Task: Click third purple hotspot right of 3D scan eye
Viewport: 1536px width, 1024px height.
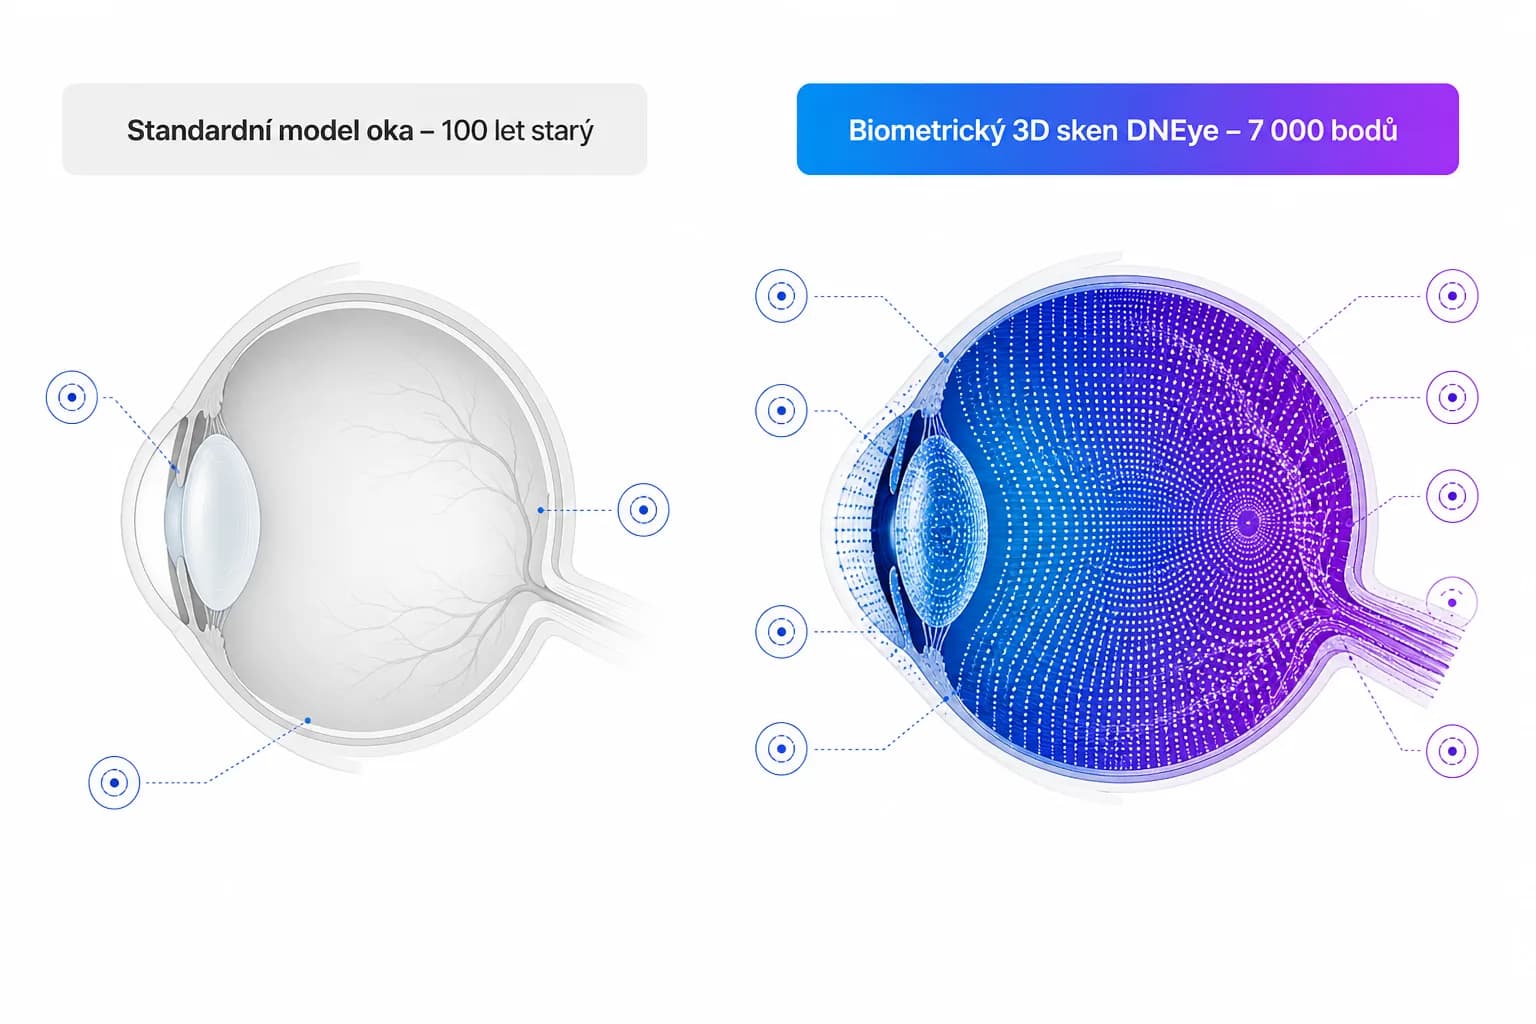Action: 1452,496
